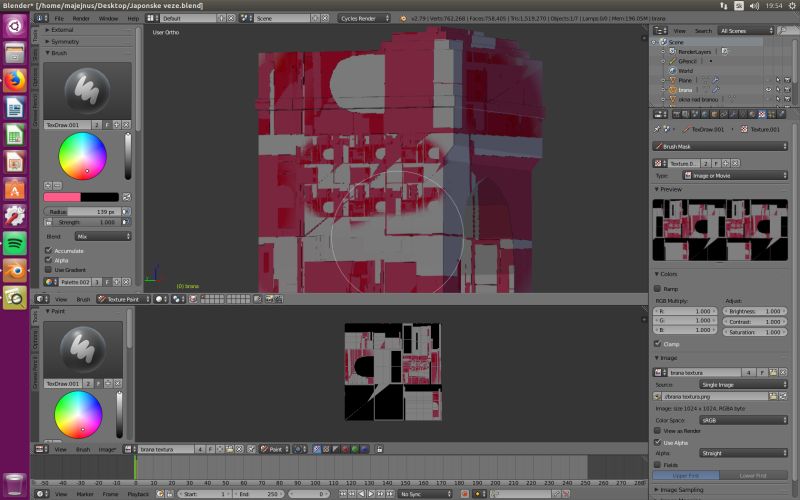Swap foreground and background brush colors

point(127,197)
